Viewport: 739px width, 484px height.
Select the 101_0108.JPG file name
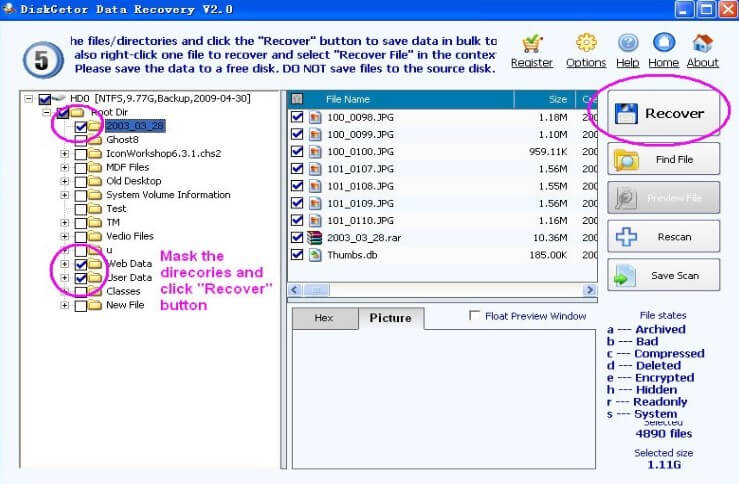[361, 186]
